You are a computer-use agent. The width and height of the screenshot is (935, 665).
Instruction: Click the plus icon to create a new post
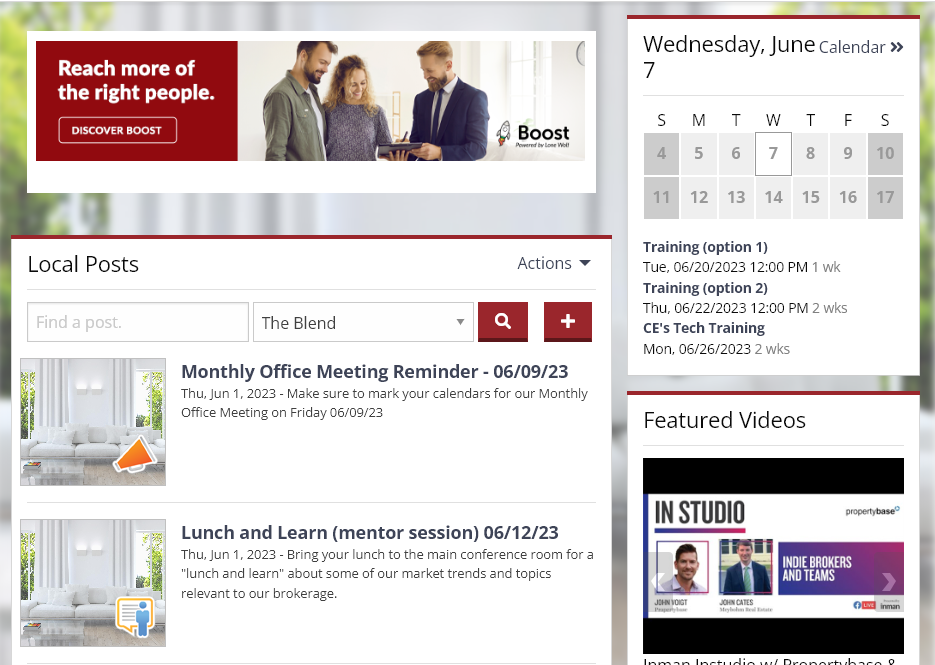coord(567,321)
